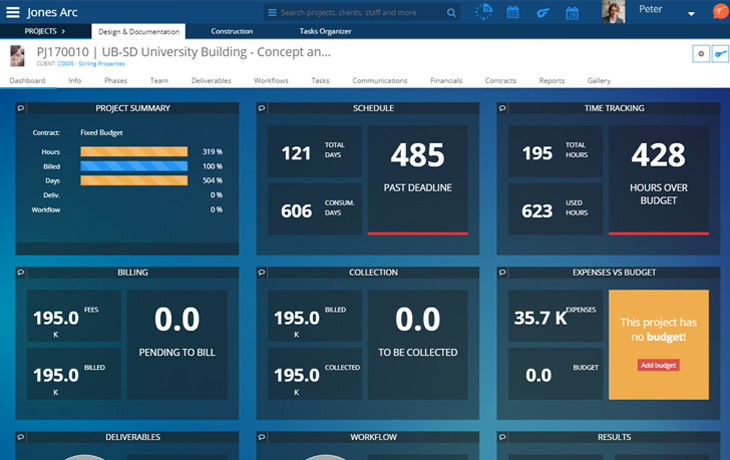The image size is (730, 460).
Task: Open the Workflows project tab
Action: tap(271, 81)
